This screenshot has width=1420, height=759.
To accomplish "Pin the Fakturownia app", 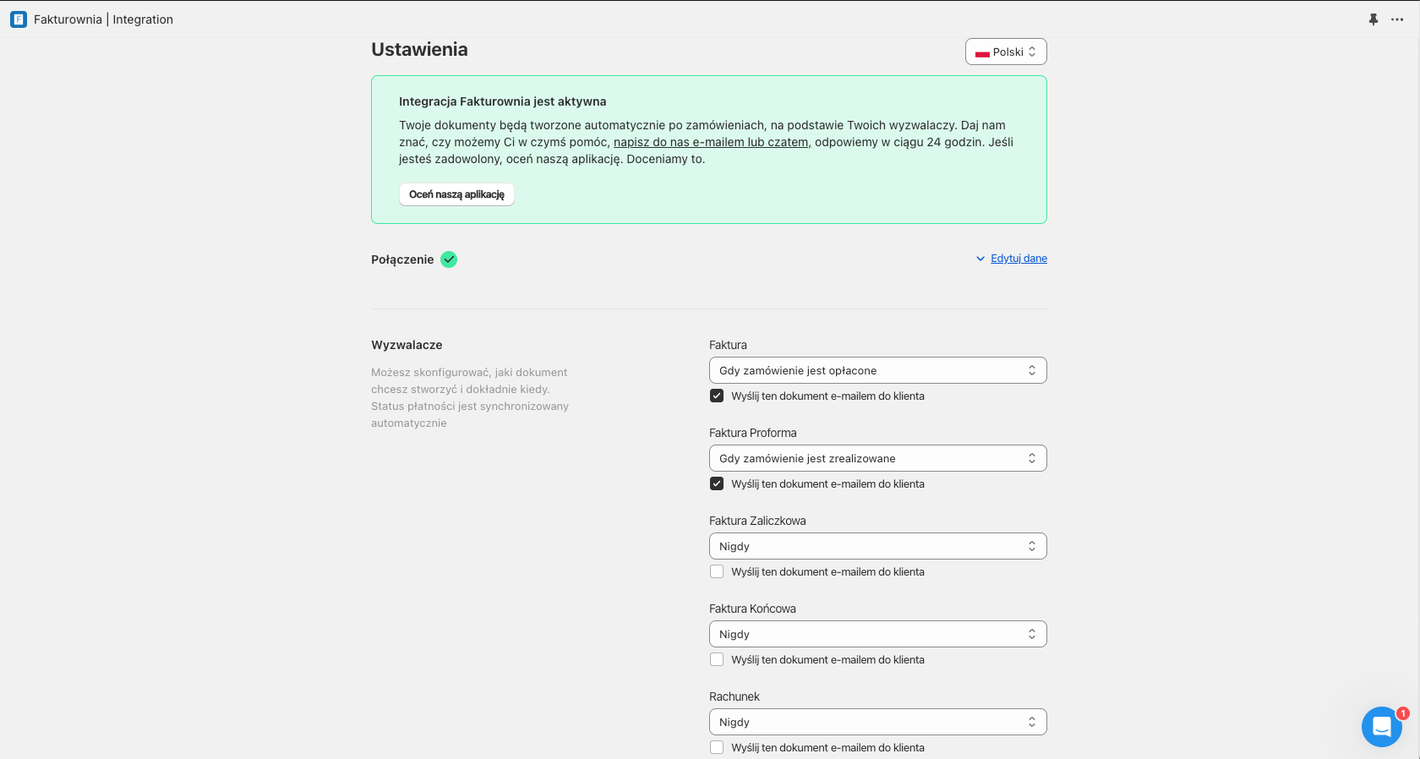I will 1373,19.
